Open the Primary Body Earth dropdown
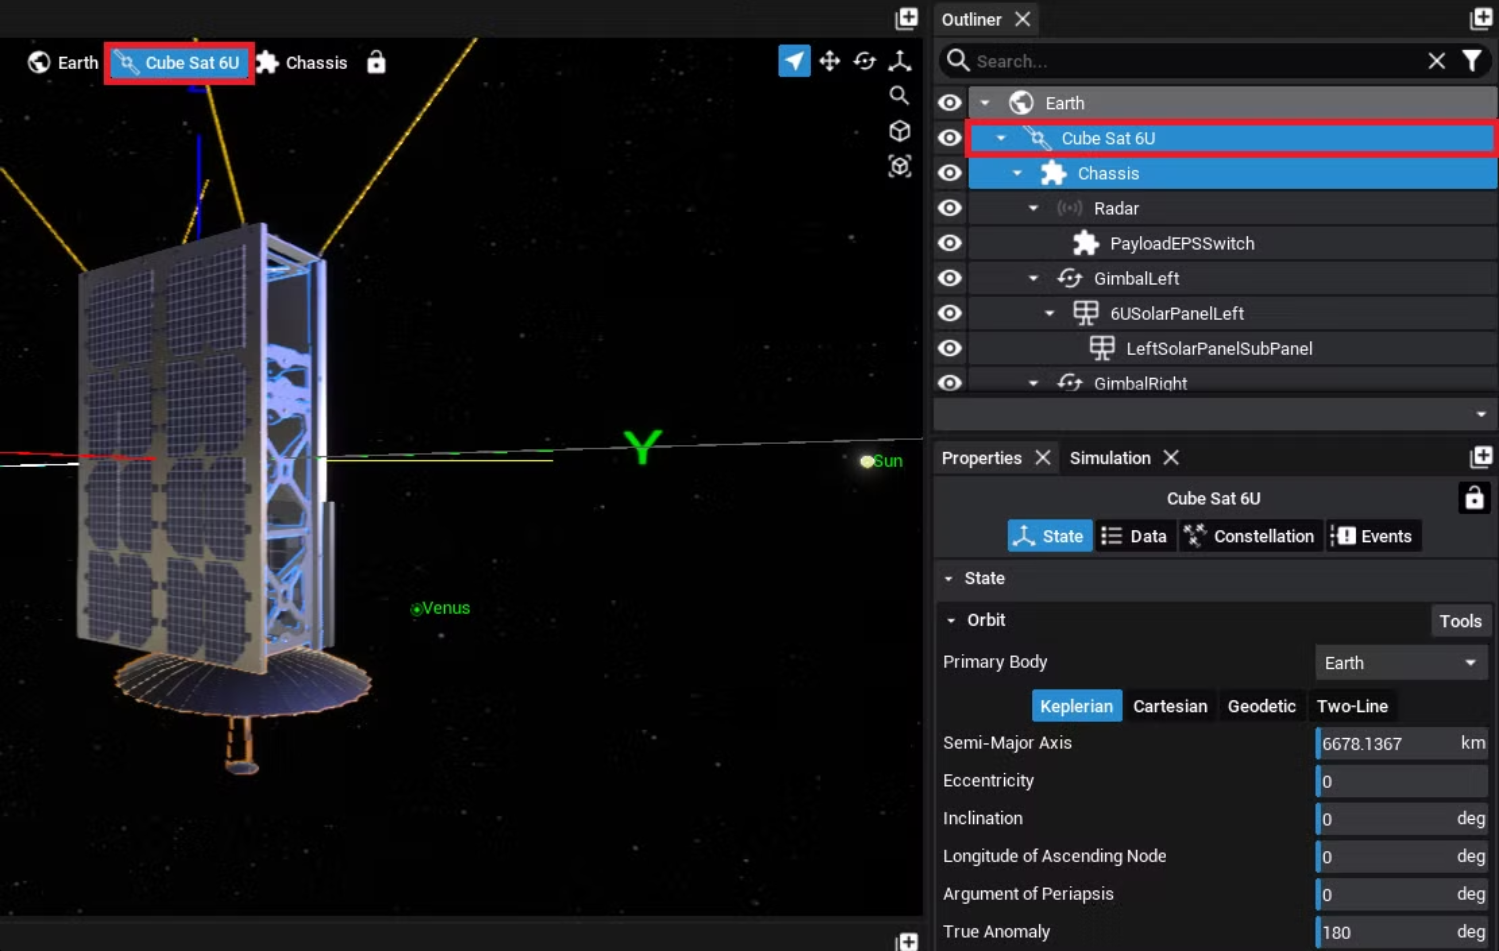 coord(1401,663)
